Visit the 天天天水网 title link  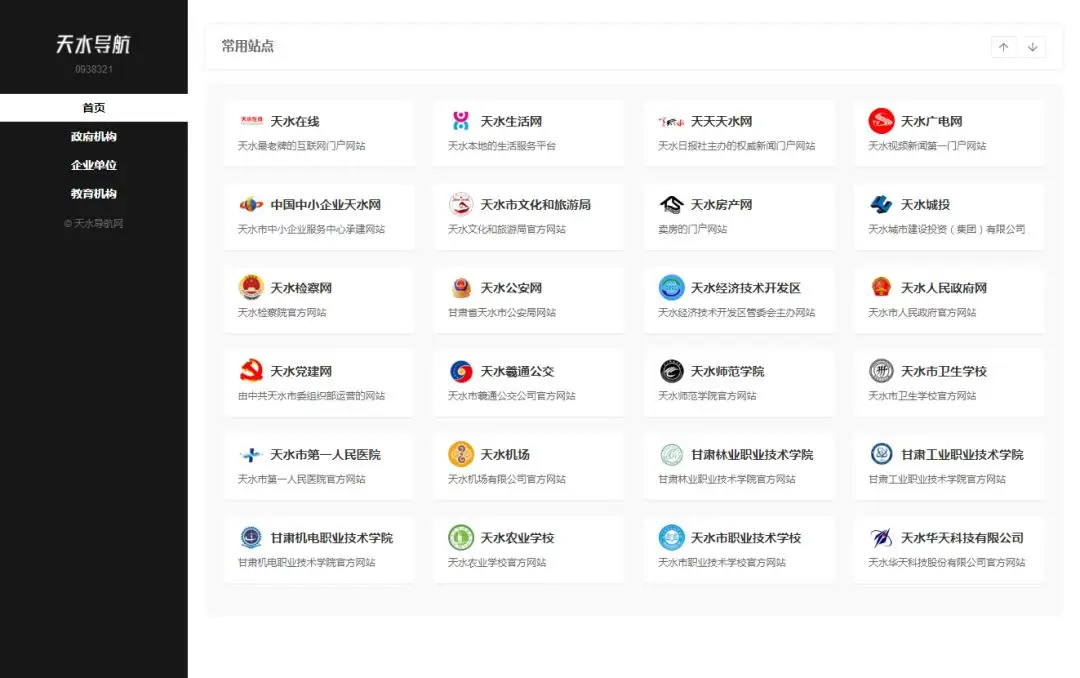pos(721,121)
